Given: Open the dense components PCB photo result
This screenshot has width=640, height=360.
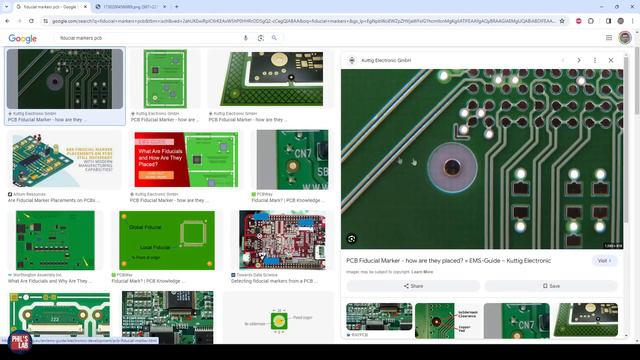Looking at the screenshot, I should tap(167, 317).
